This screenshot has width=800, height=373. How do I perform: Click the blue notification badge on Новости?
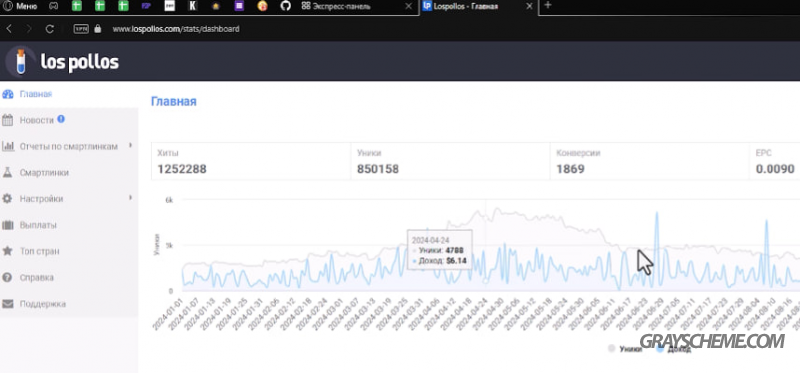61,119
